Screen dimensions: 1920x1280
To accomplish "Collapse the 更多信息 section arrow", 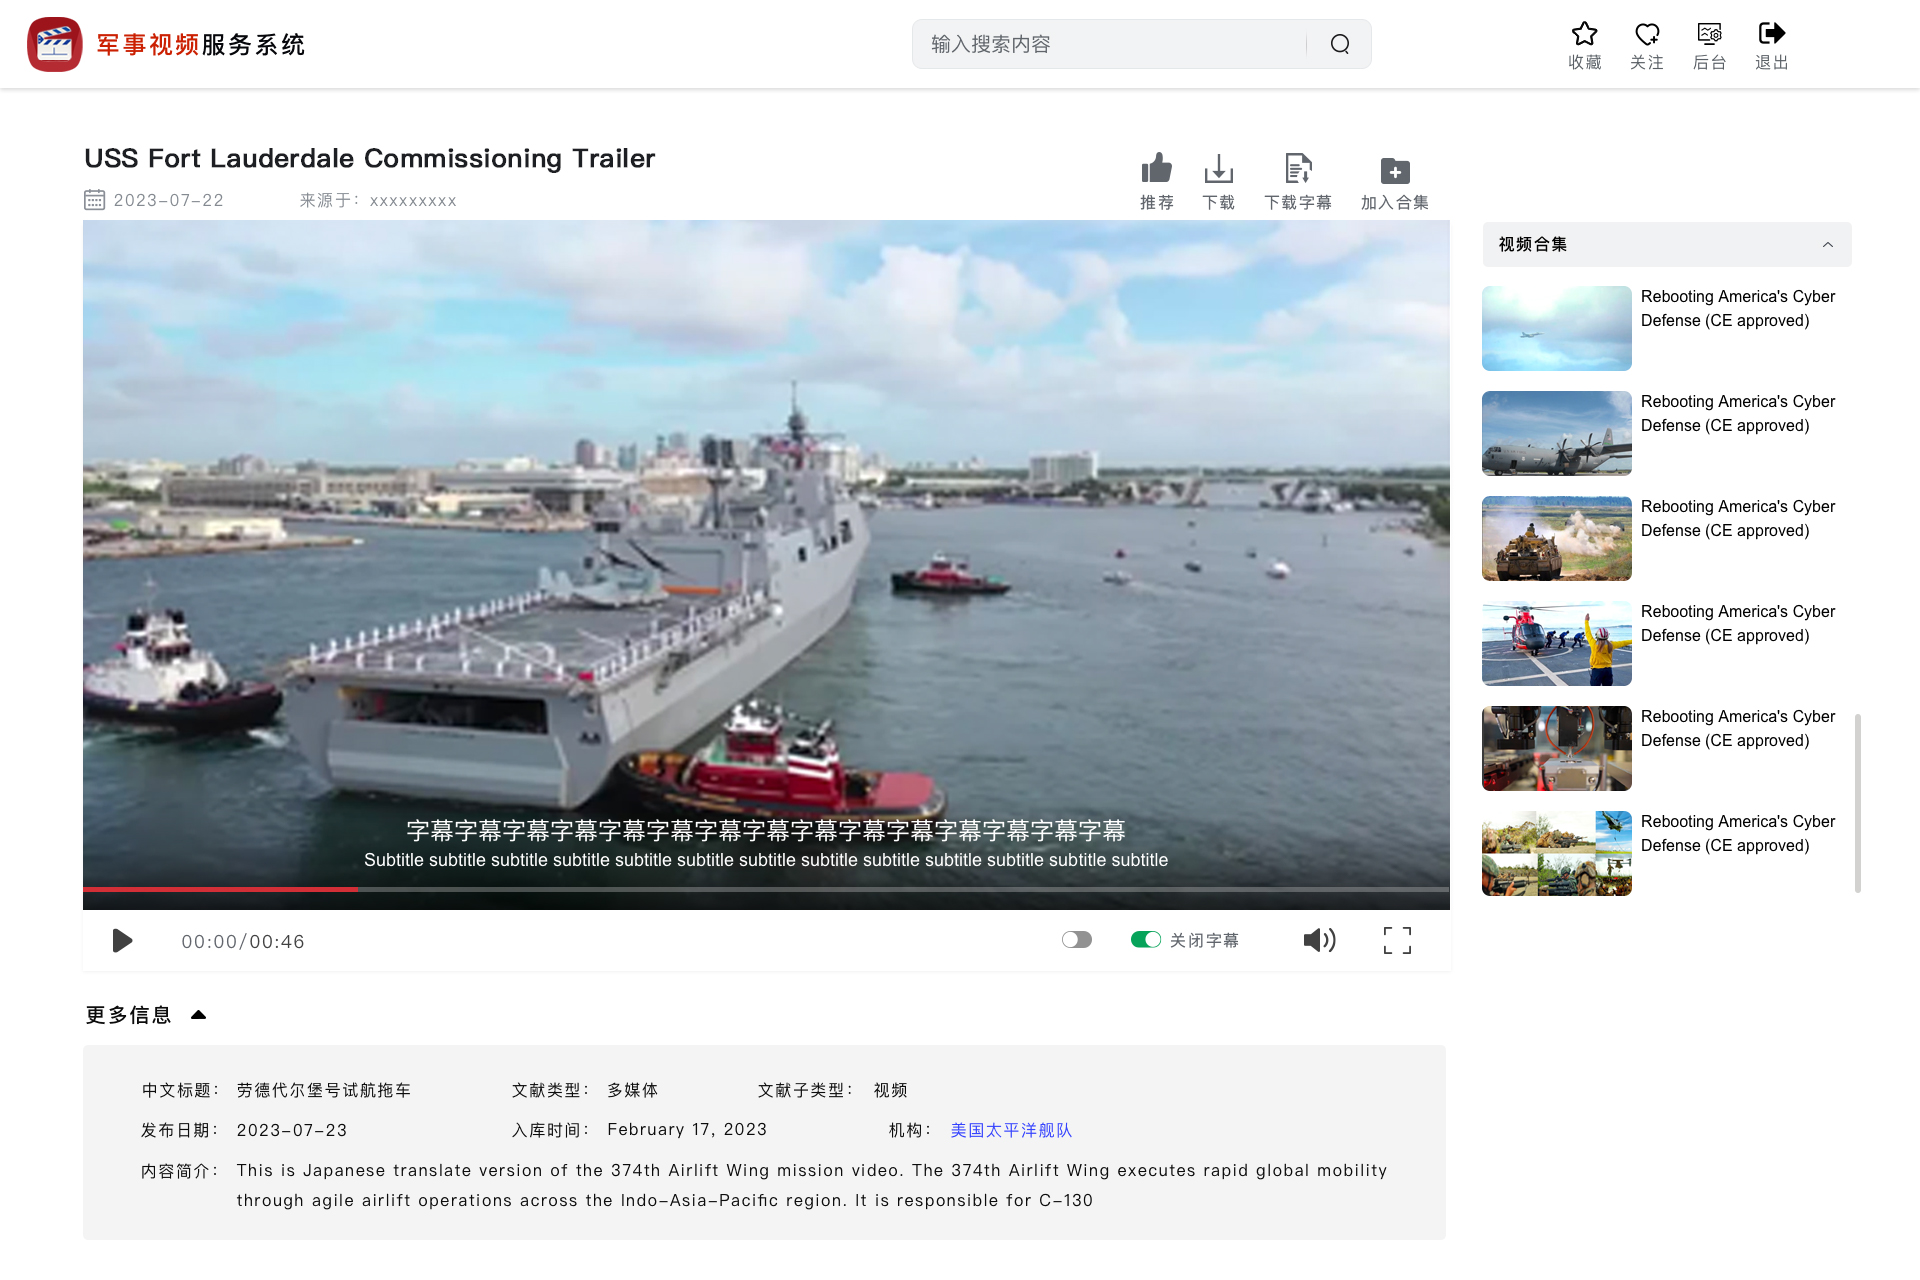I will click(198, 1015).
